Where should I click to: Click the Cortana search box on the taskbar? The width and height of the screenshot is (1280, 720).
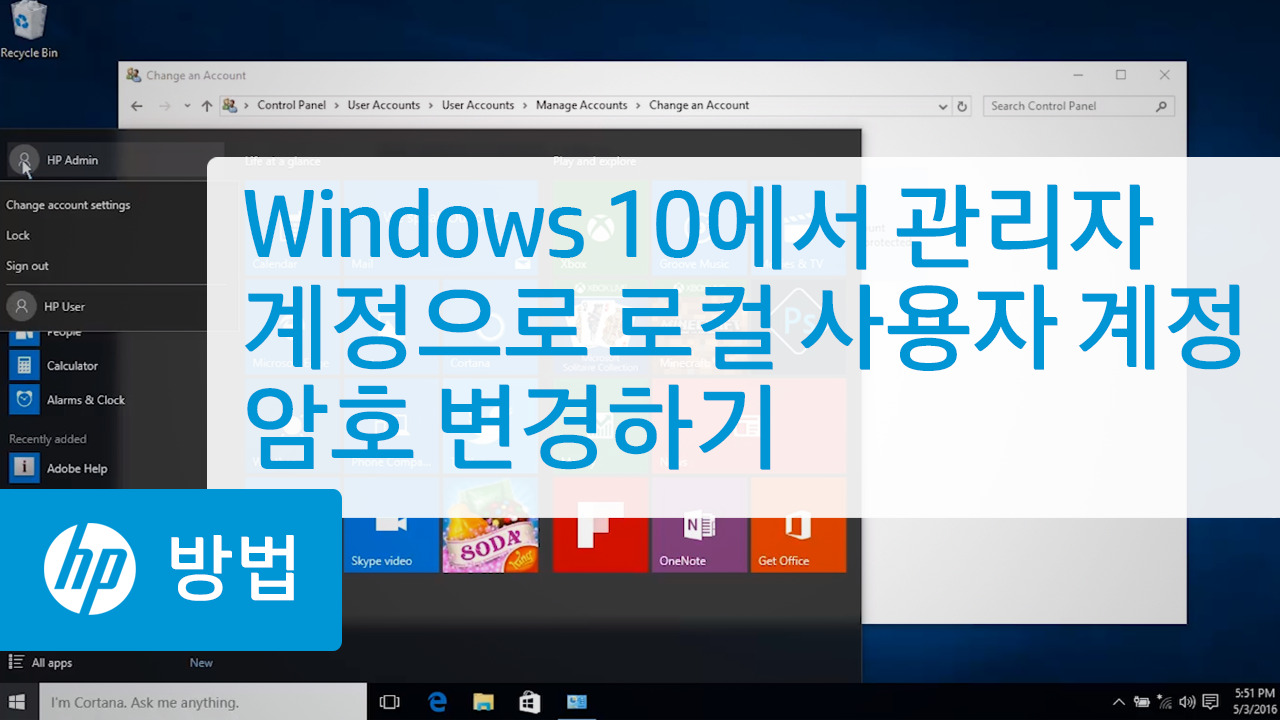coord(200,701)
